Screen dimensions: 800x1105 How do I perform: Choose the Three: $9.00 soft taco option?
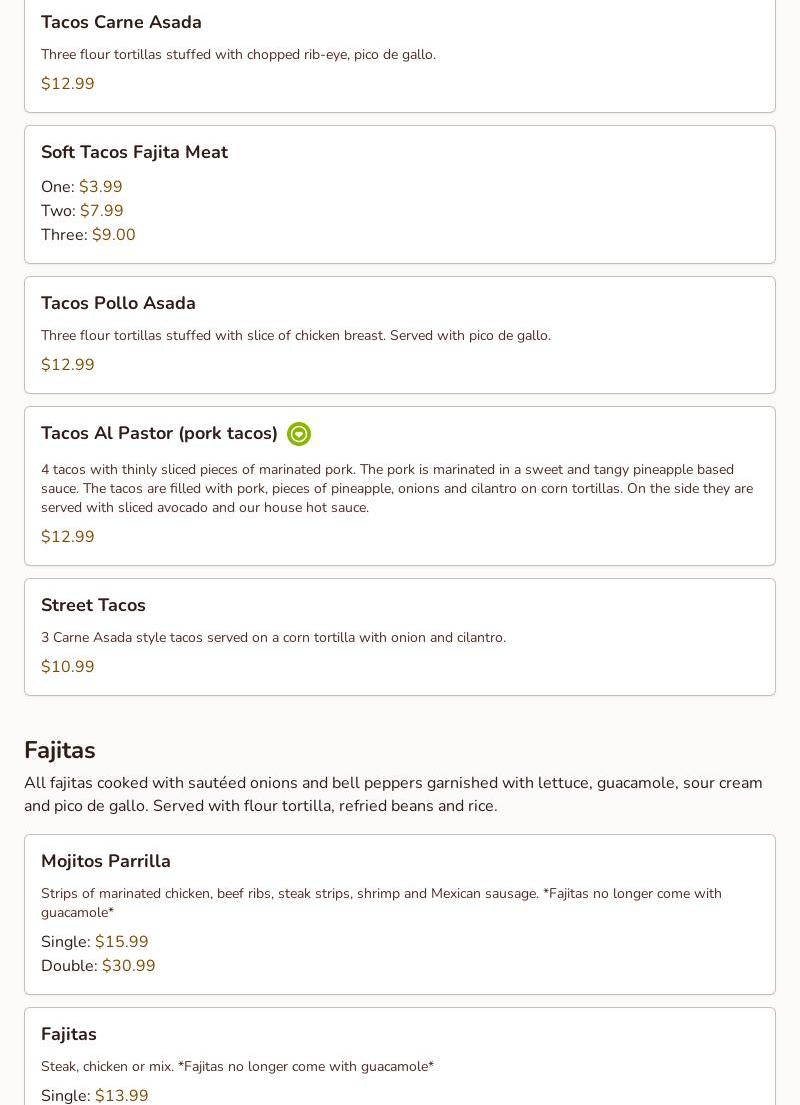coord(88,235)
